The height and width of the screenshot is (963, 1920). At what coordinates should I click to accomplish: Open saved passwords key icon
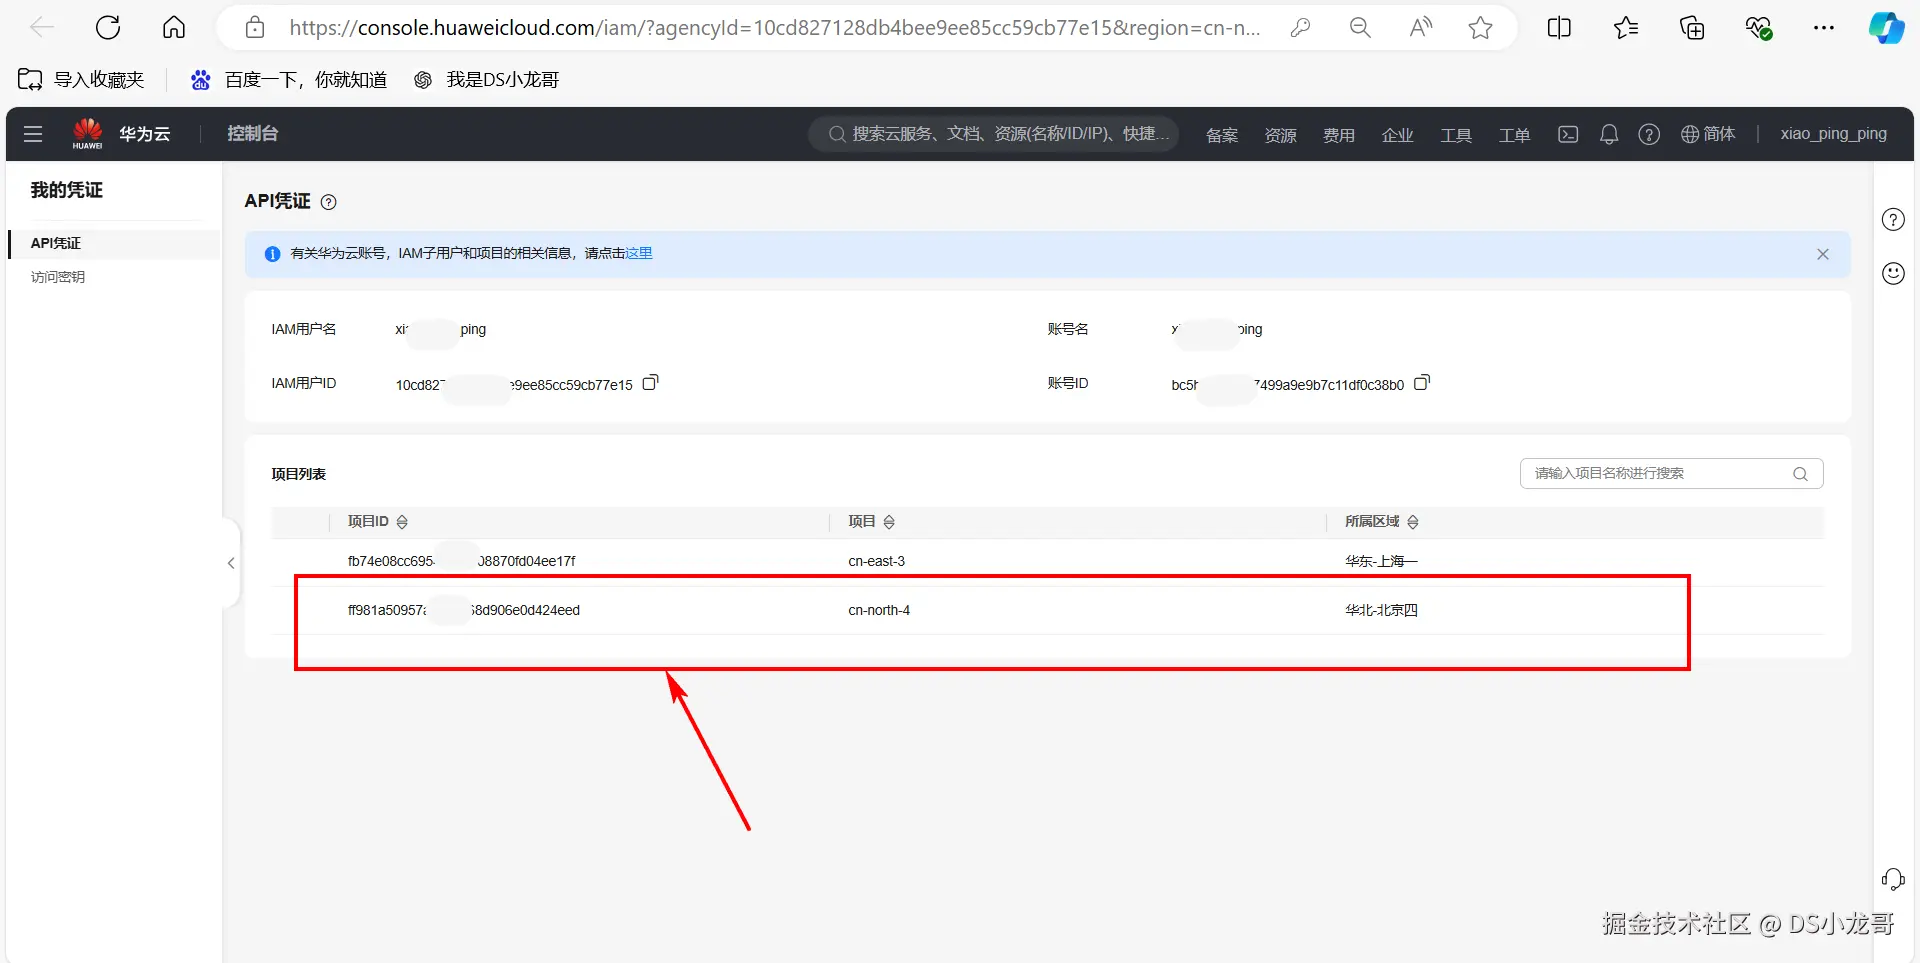pyautogui.click(x=1300, y=28)
